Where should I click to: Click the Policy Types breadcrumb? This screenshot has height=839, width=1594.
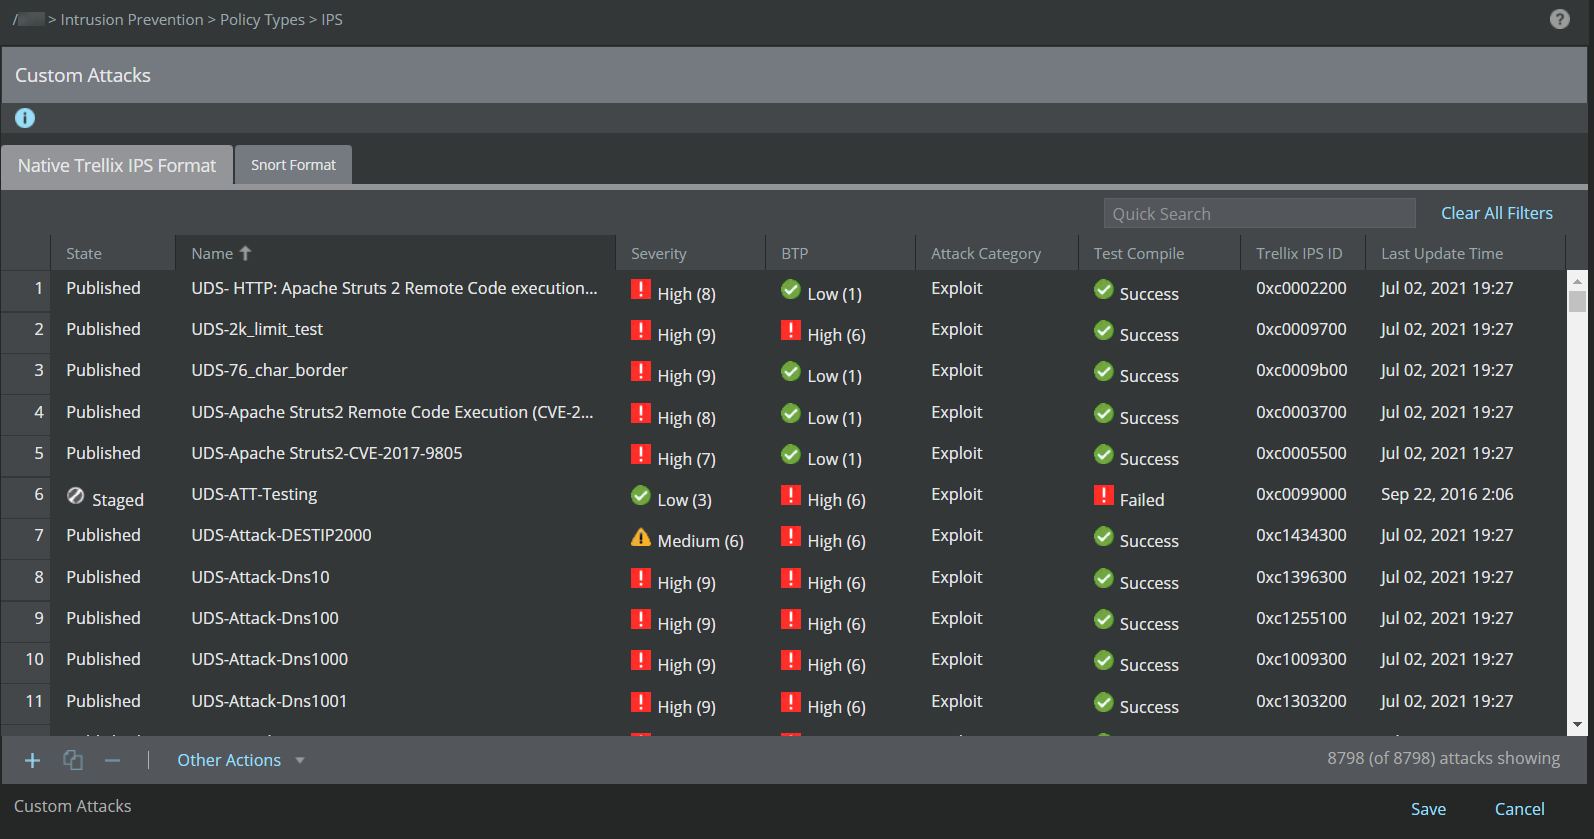click(262, 20)
